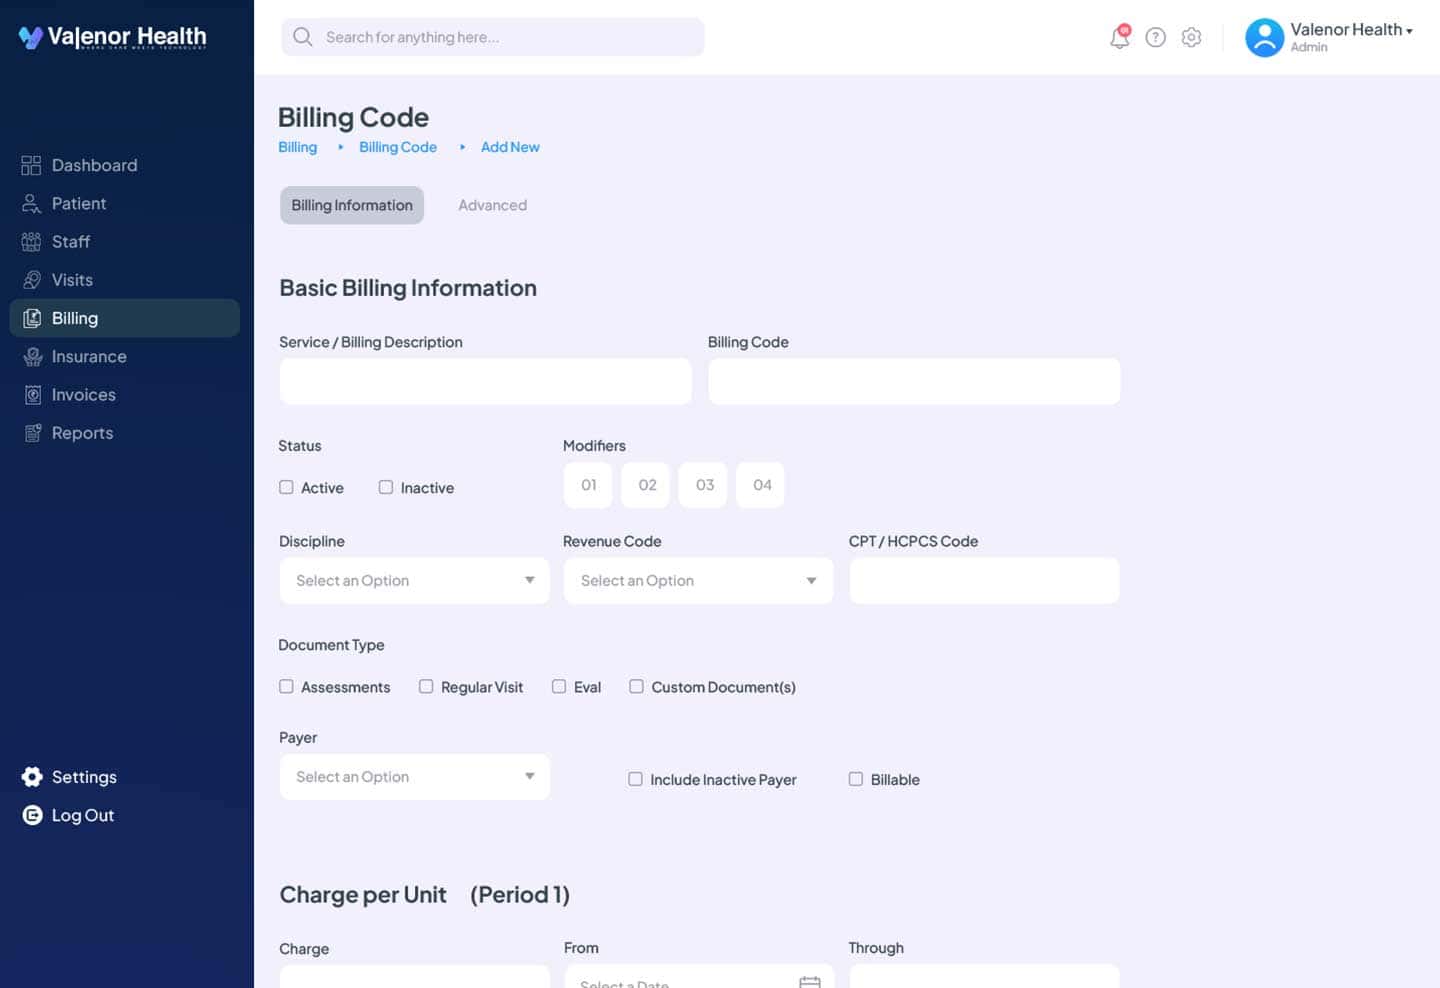
Task: Open the gear icon in top bar
Action: pos(1191,37)
